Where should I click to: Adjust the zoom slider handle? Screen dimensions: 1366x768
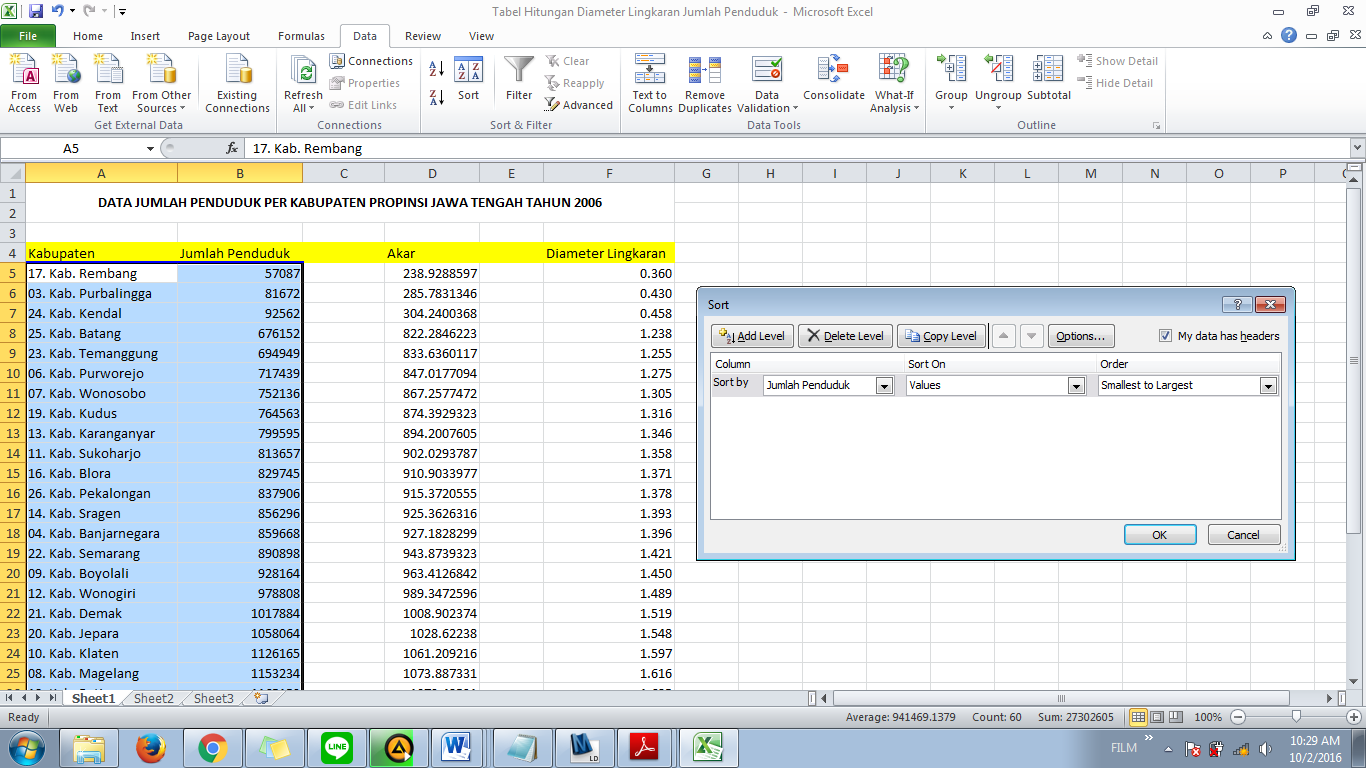pyautogui.click(x=1296, y=717)
